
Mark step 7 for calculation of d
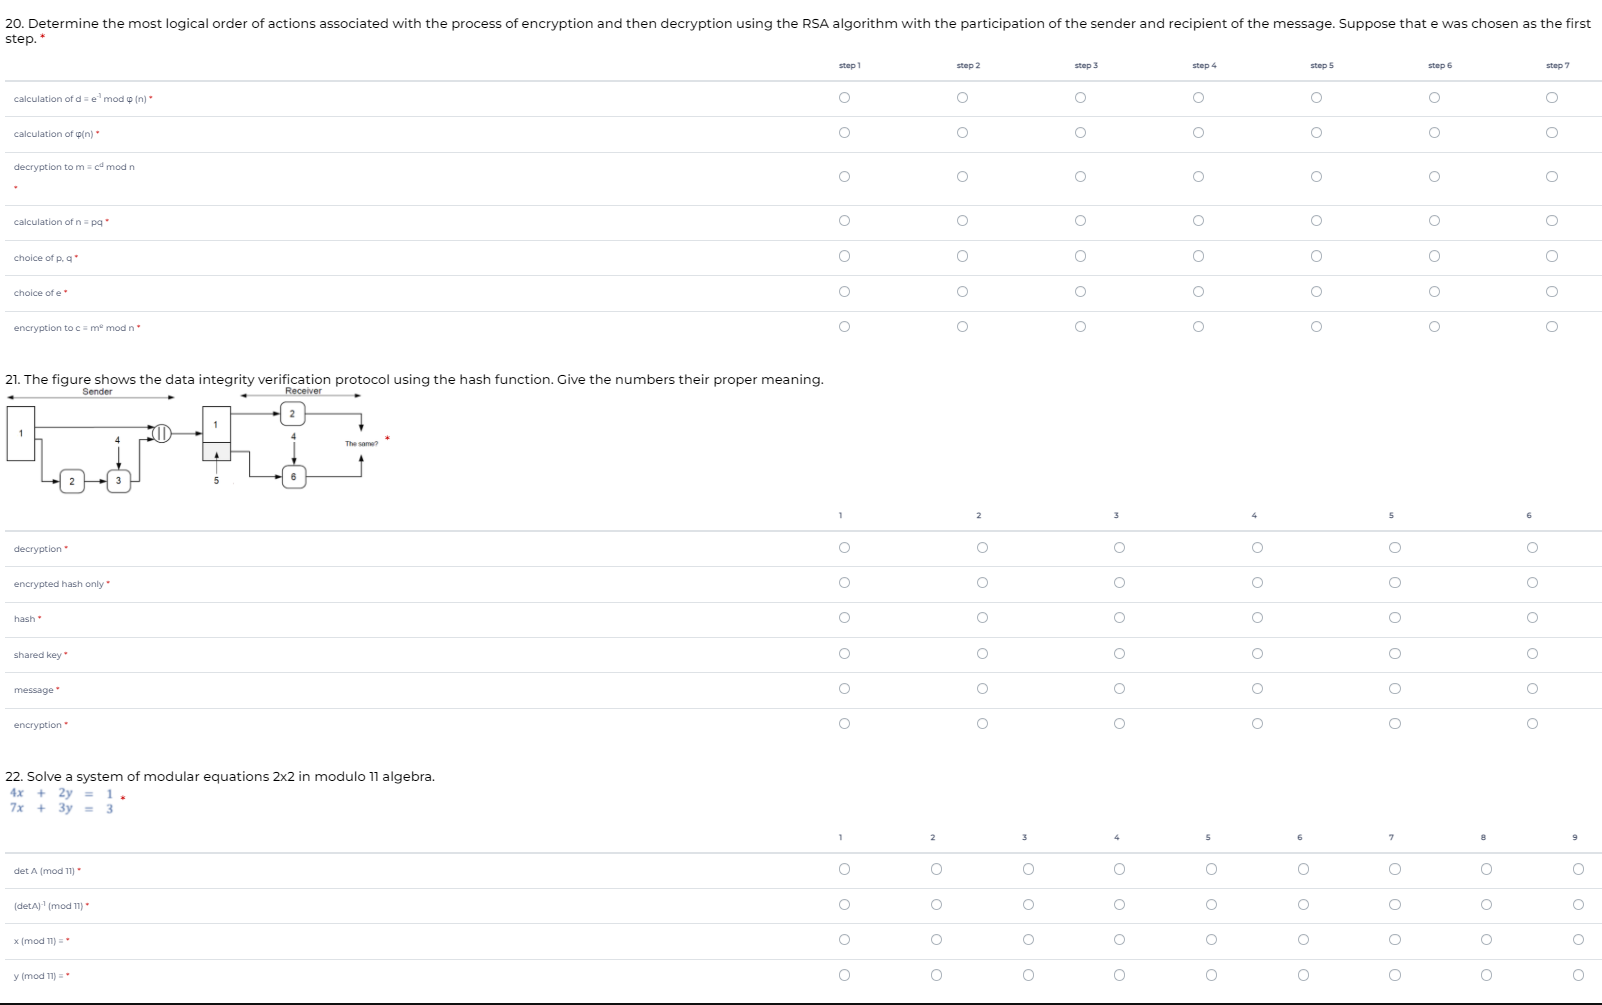(x=1552, y=97)
